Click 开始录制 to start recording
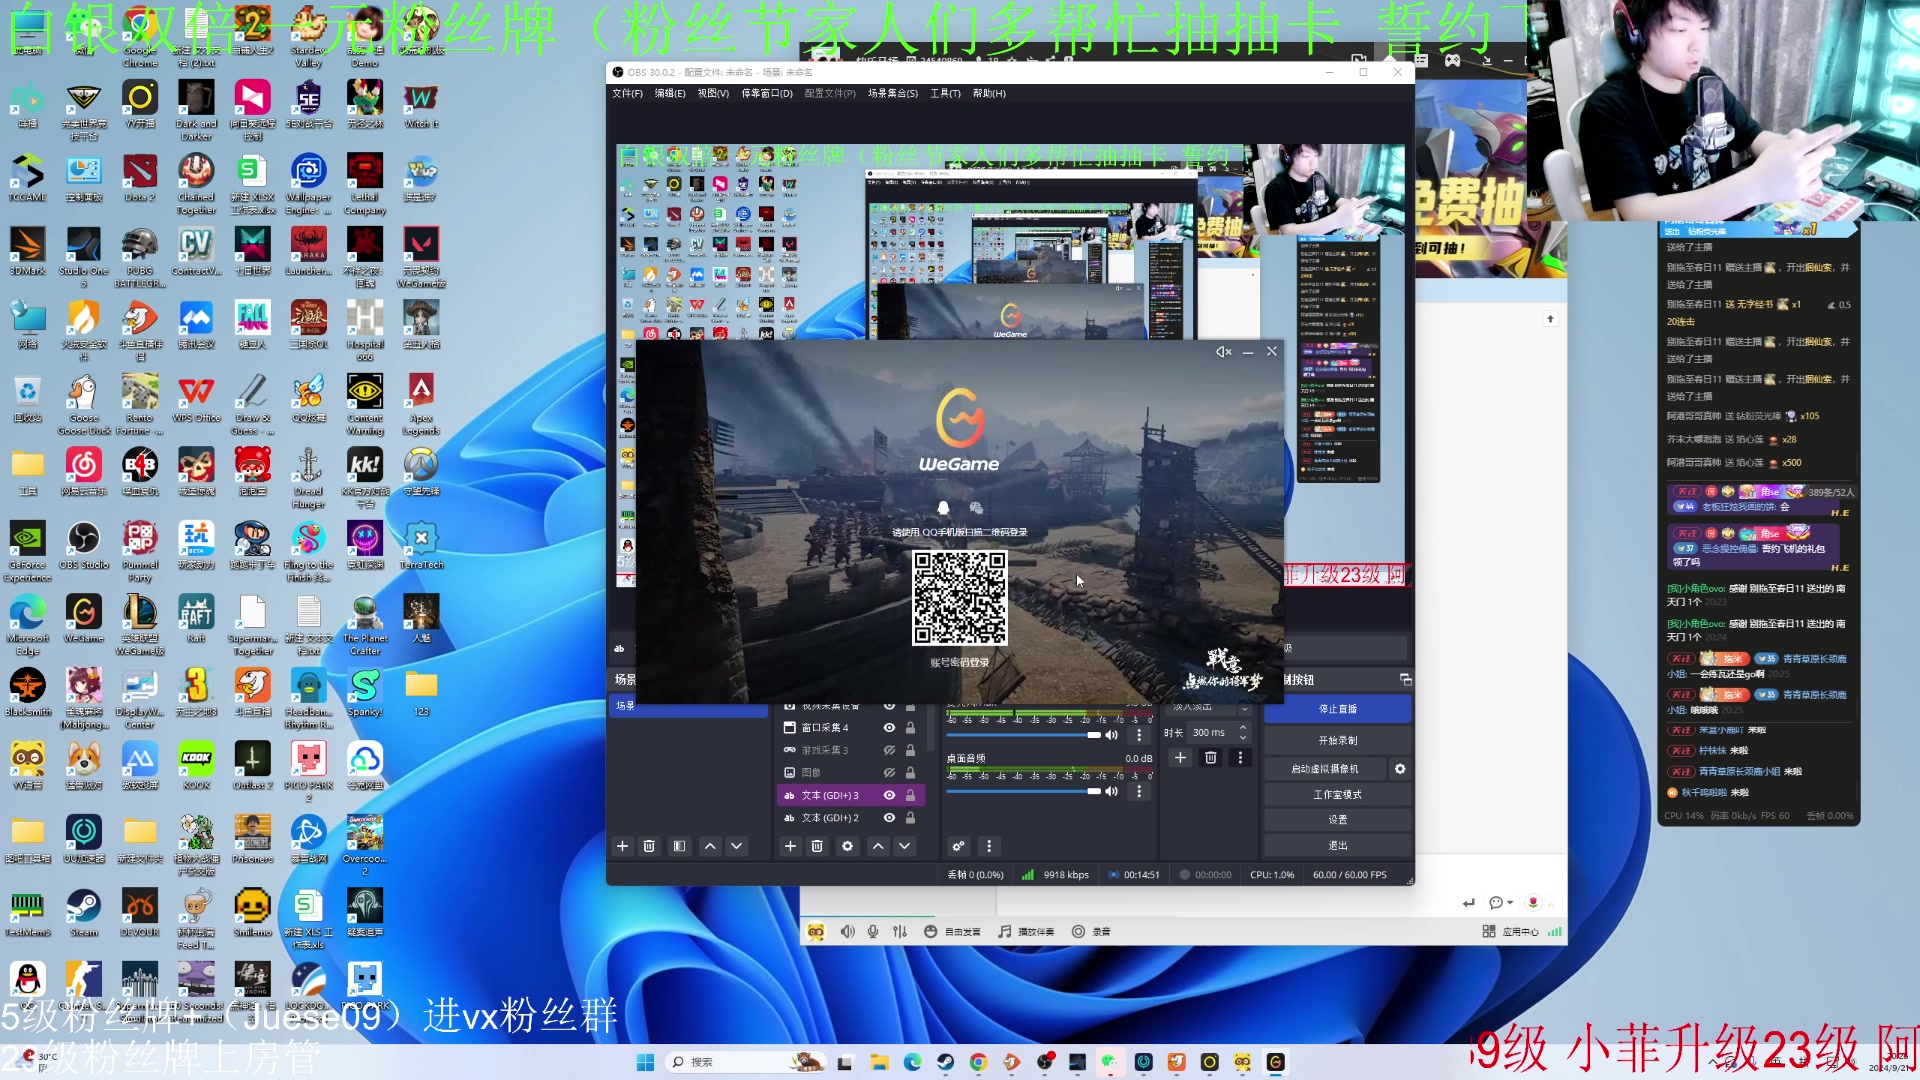The height and width of the screenshot is (1080, 1920). [1337, 741]
